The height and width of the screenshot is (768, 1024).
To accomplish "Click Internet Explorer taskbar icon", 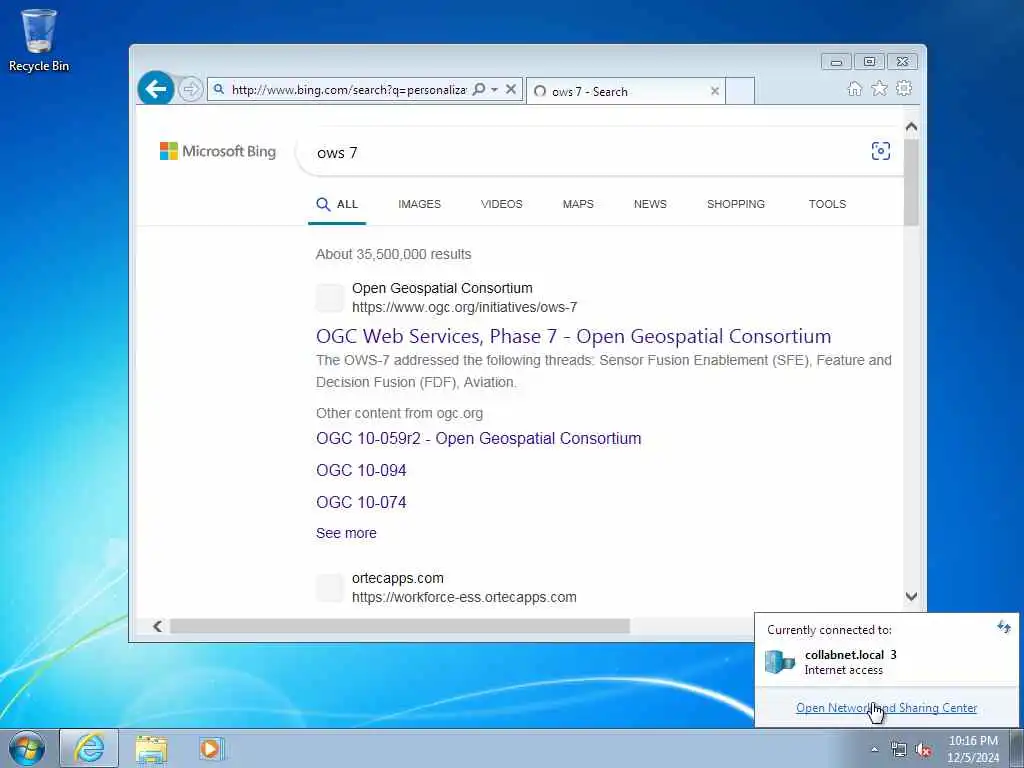I will click(89, 748).
